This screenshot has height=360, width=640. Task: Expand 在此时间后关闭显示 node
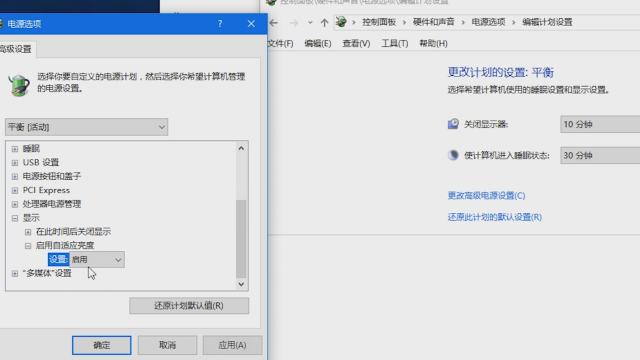coord(28,232)
